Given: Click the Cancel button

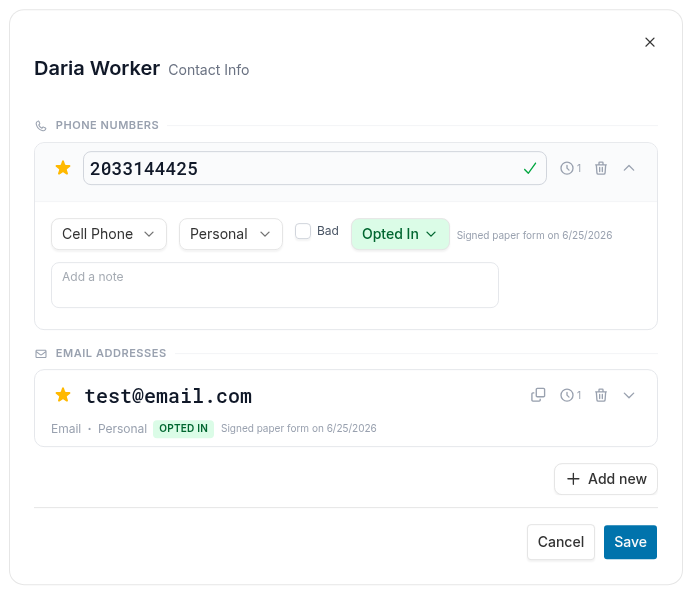Looking at the screenshot, I should (x=561, y=542).
